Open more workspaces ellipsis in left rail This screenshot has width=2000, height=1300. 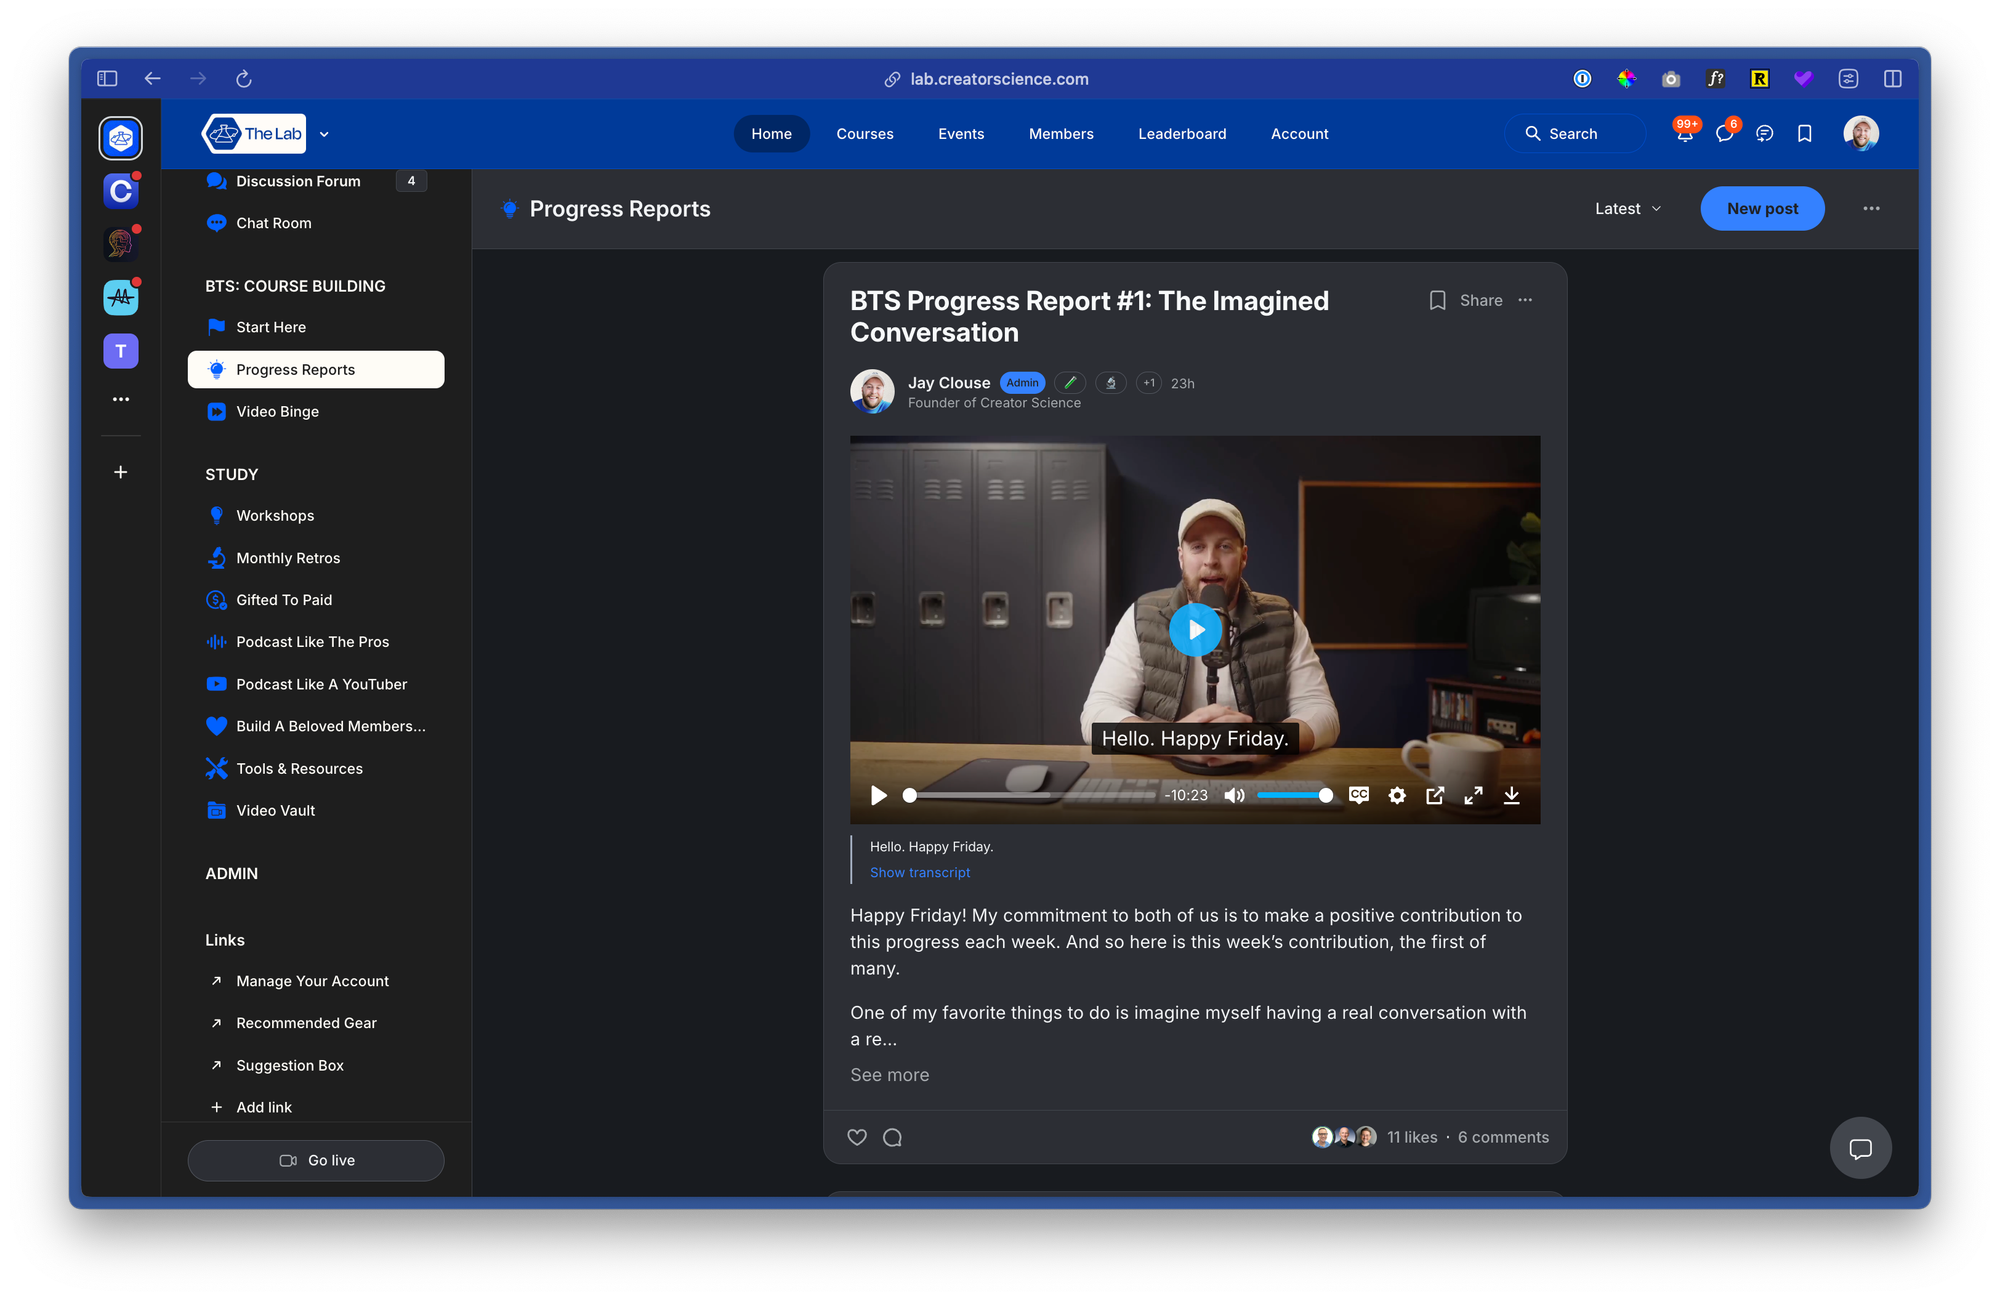pos(120,399)
